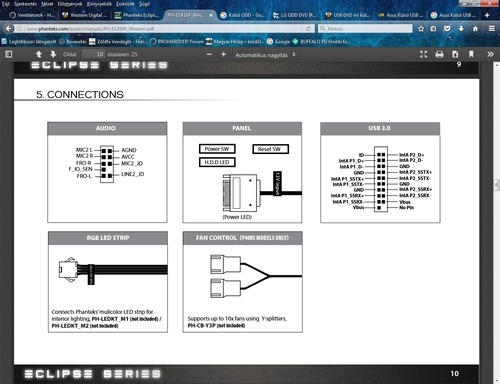Download the PDF with the file icon
This screenshot has width=500, height=384.
click(x=455, y=54)
